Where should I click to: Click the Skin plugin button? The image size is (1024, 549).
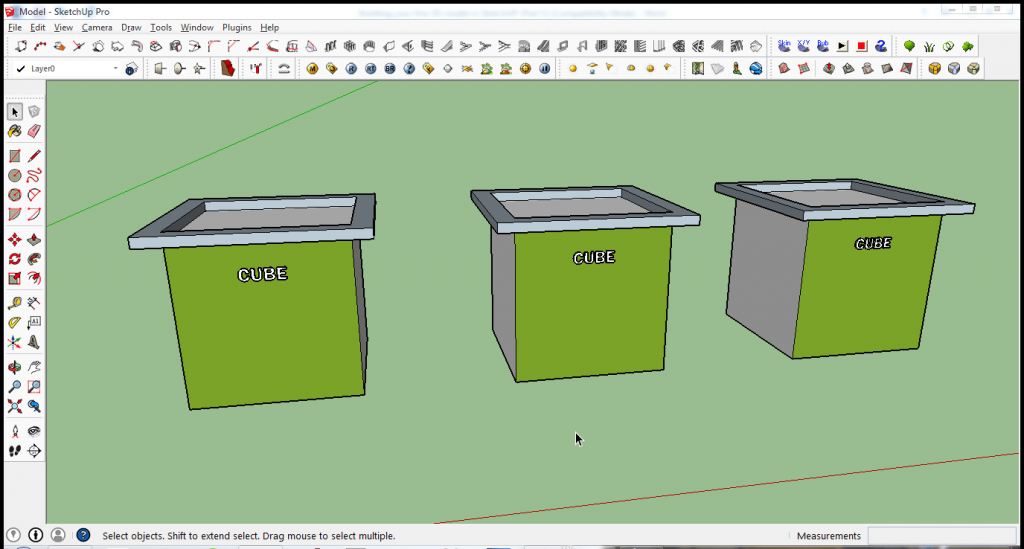(784, 46)
